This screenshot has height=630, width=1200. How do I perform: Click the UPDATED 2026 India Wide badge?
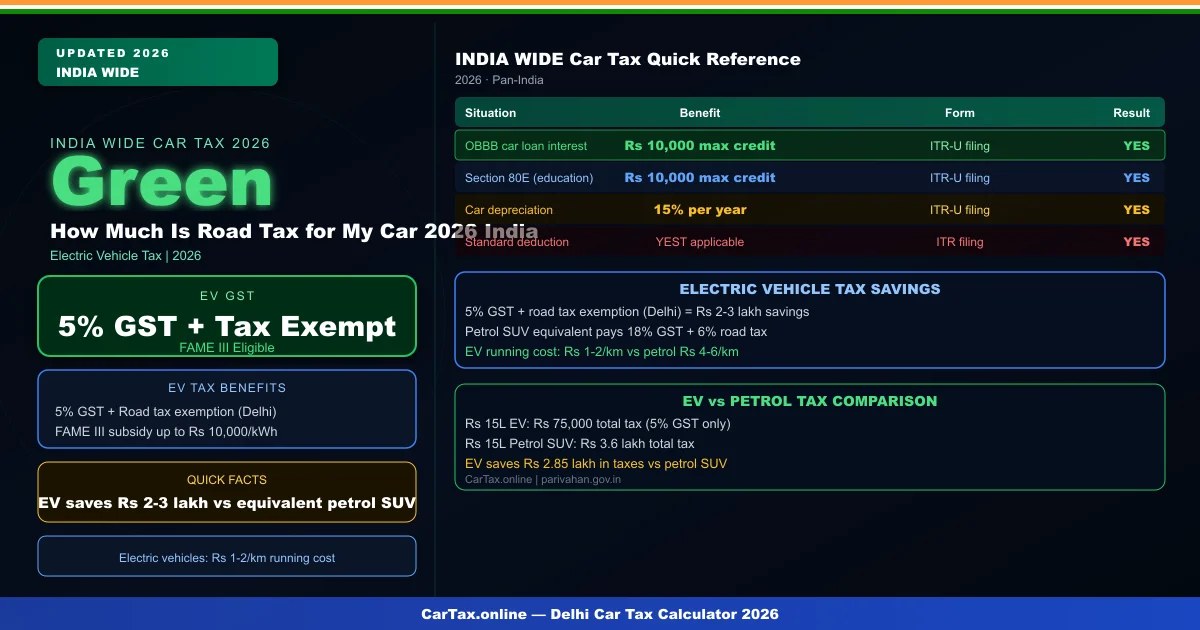pyautogui.click(x=158, y=62)
